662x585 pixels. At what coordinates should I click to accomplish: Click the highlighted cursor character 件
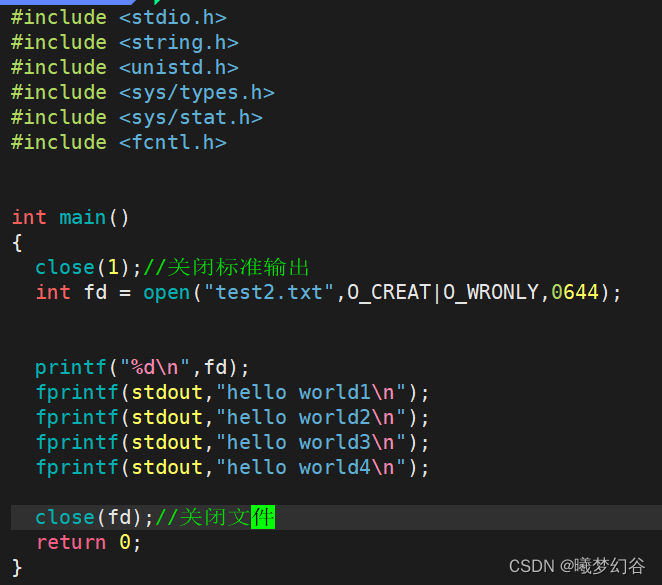[x=263, y=517]
